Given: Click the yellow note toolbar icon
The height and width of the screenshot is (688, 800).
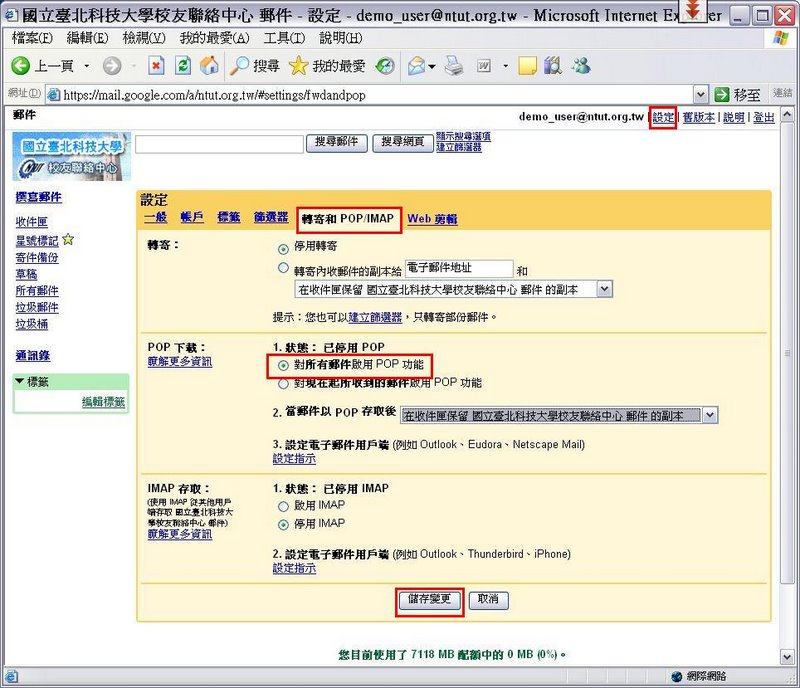Looking at the screenshot, I should 527,66.
